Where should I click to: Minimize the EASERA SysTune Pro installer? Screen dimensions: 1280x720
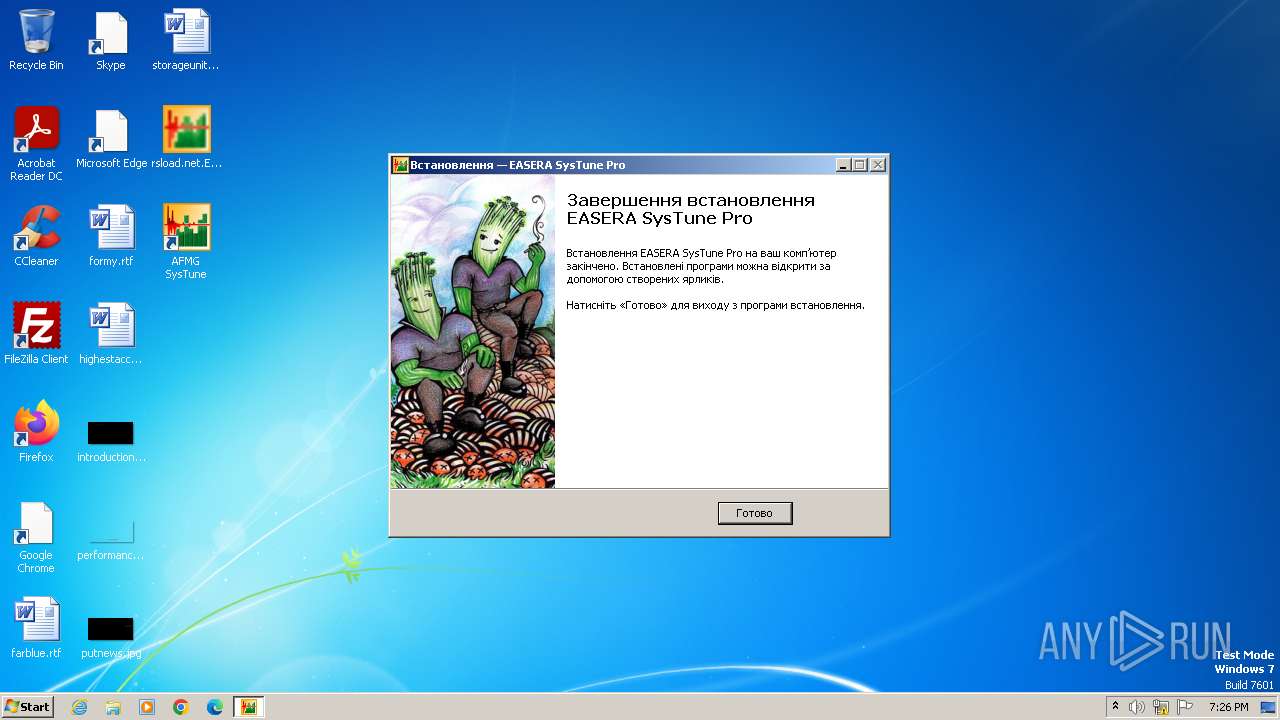coord(843,165)
